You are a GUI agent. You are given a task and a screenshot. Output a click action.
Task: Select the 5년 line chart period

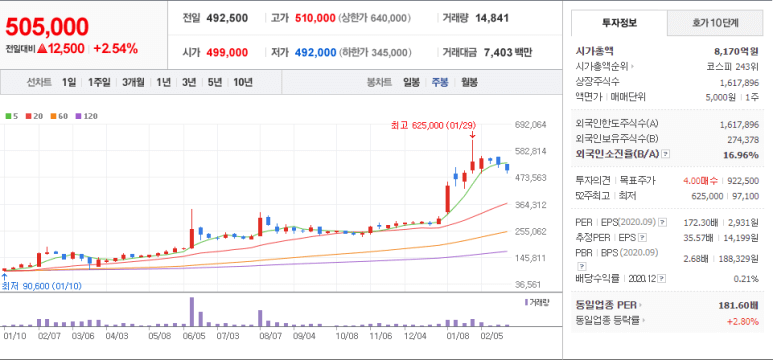pos(215,82)
